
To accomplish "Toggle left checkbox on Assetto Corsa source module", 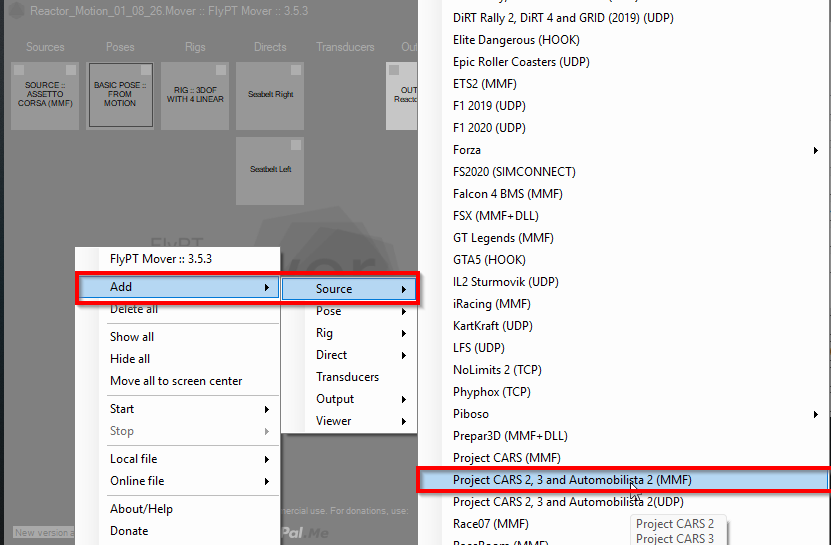I will (19, 70).
